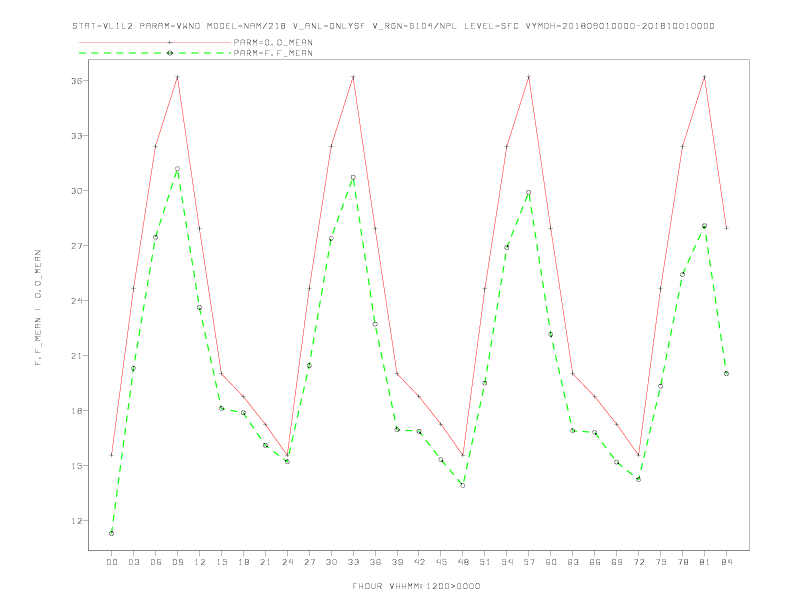
Task: Click x-axis hour label 66
Action: click(x=595, y=562)
